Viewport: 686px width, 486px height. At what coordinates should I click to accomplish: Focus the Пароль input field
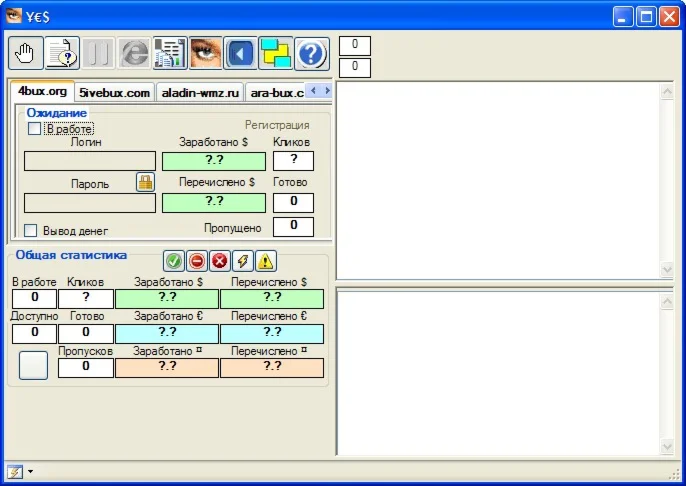coord(90,203)
